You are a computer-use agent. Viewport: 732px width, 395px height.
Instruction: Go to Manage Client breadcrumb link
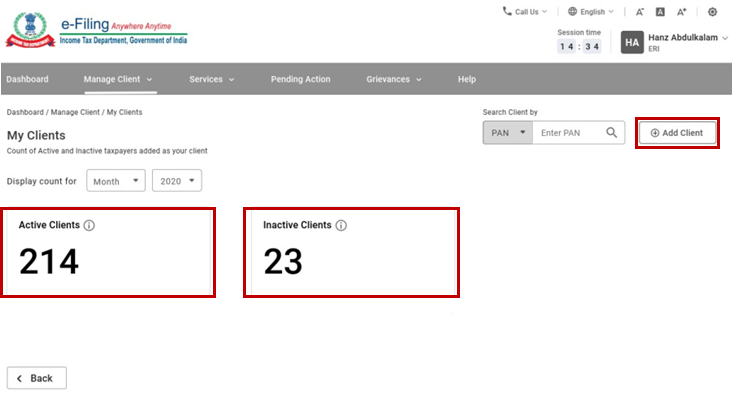(75, 112)
